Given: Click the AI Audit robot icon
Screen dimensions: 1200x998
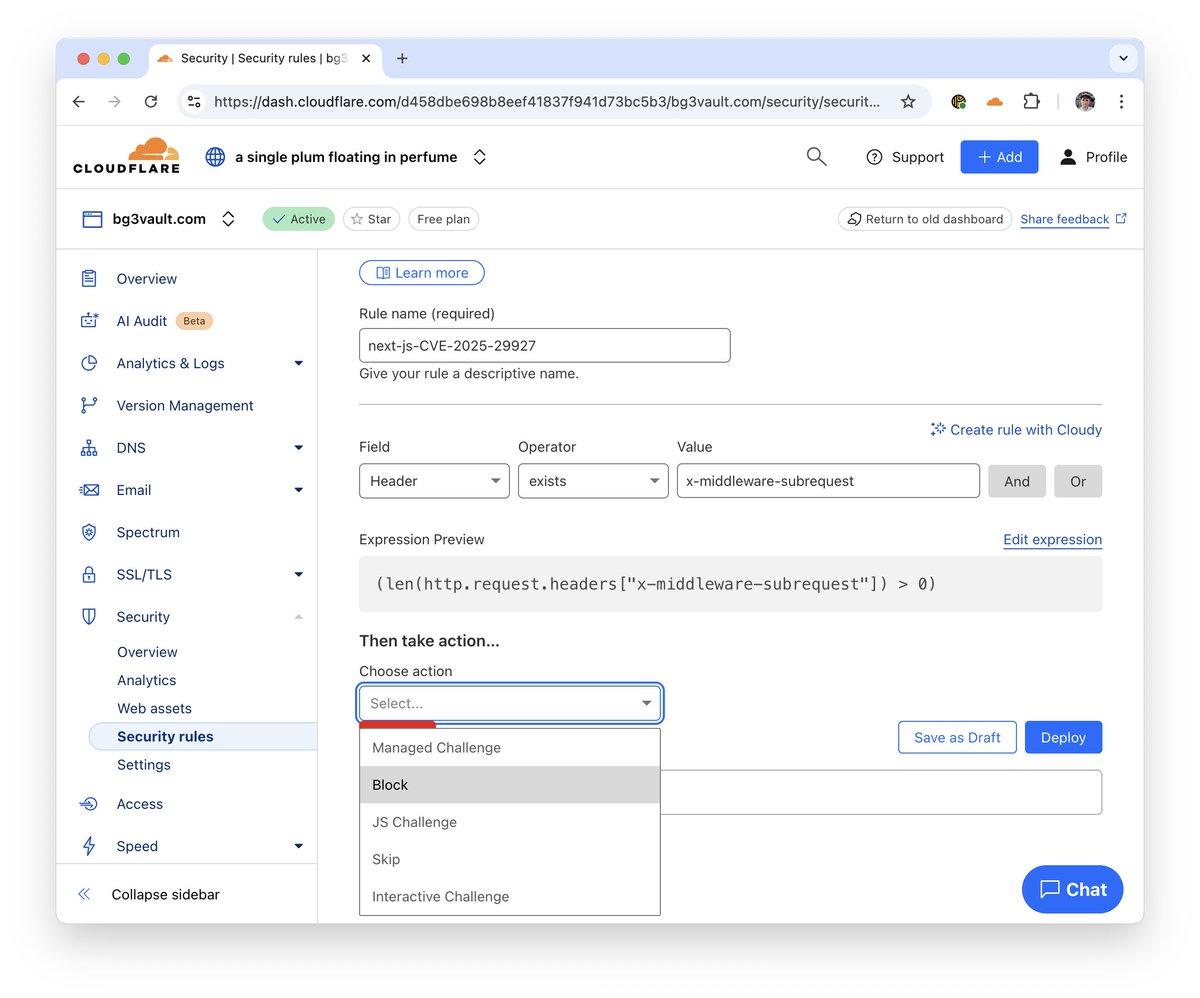Looking at the screenshot, I should click(x=89, y=321).
